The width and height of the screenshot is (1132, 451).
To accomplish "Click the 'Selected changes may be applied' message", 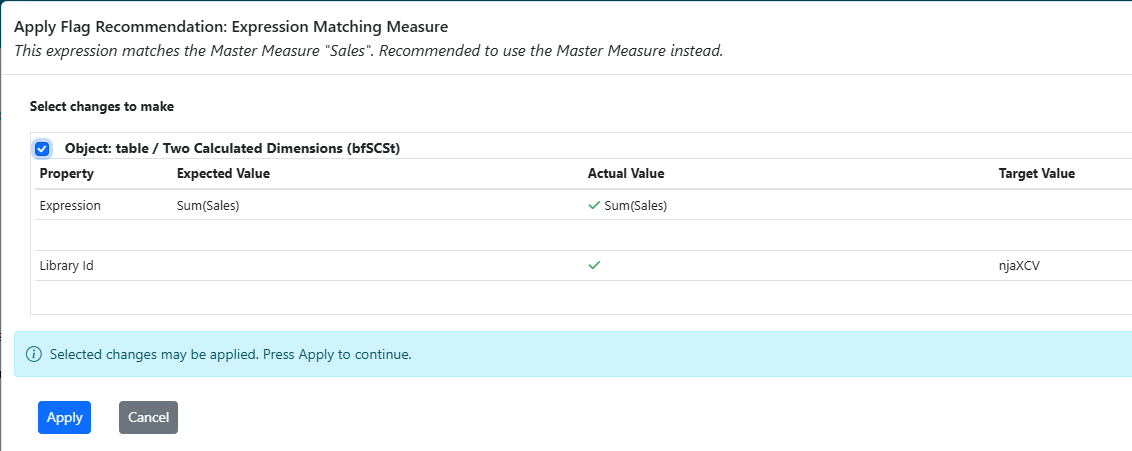I will click(x=230, y=355).
